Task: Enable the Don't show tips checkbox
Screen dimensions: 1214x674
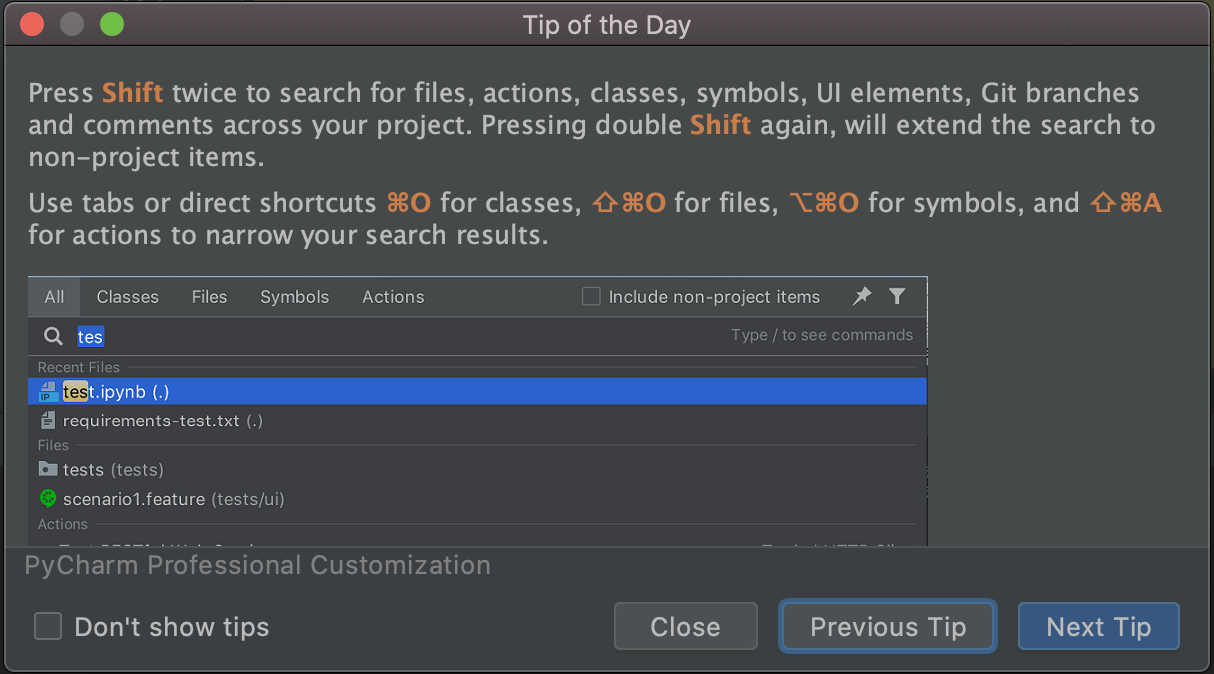Action: click(48, 627)
